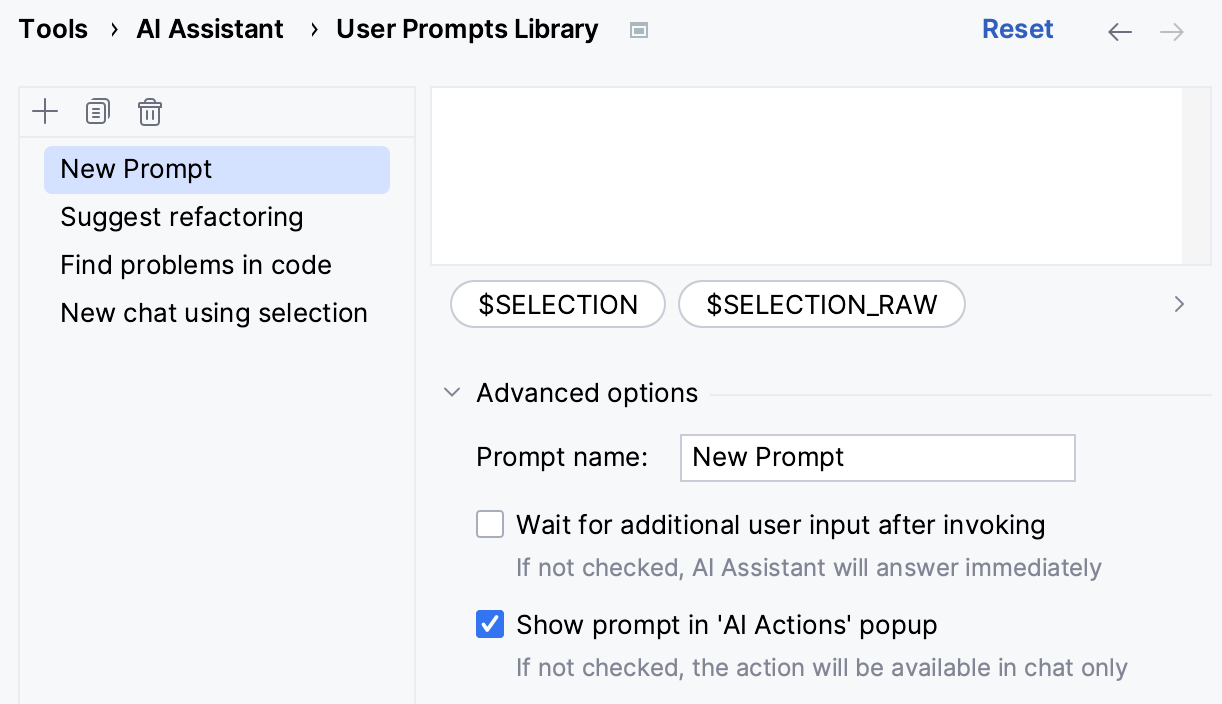
Task: Delete the selected prompt via trash icon
Action: 150,111
